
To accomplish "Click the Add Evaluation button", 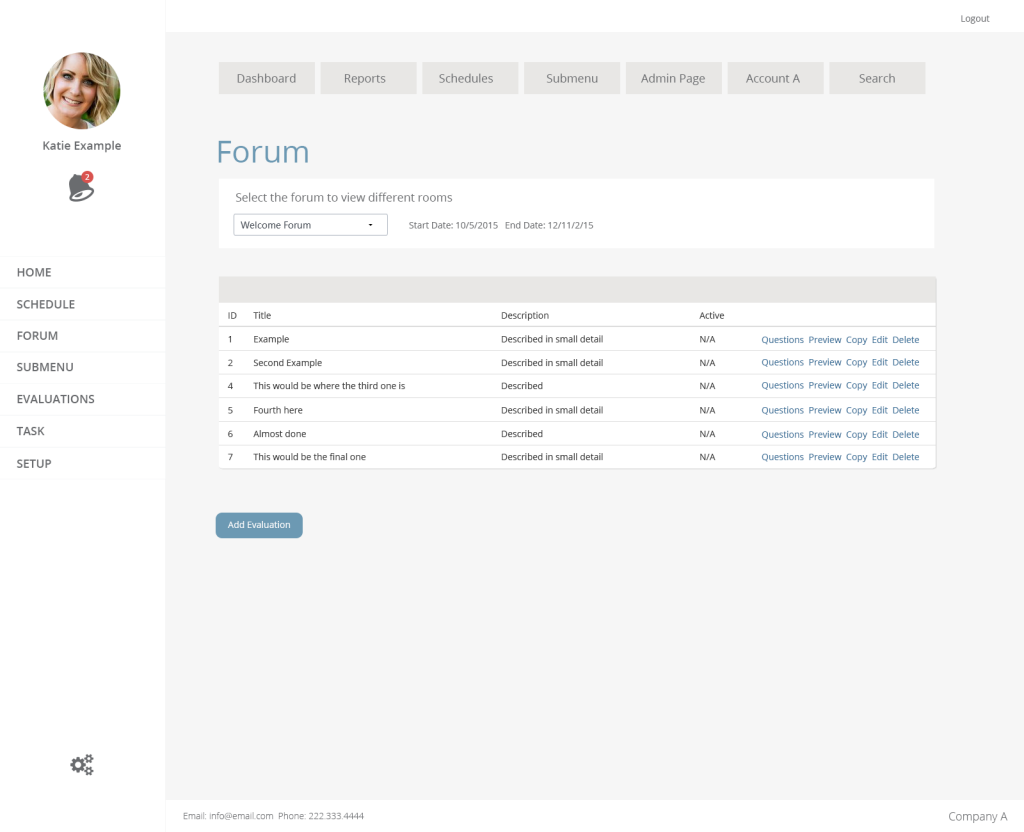I will [259, 525].
